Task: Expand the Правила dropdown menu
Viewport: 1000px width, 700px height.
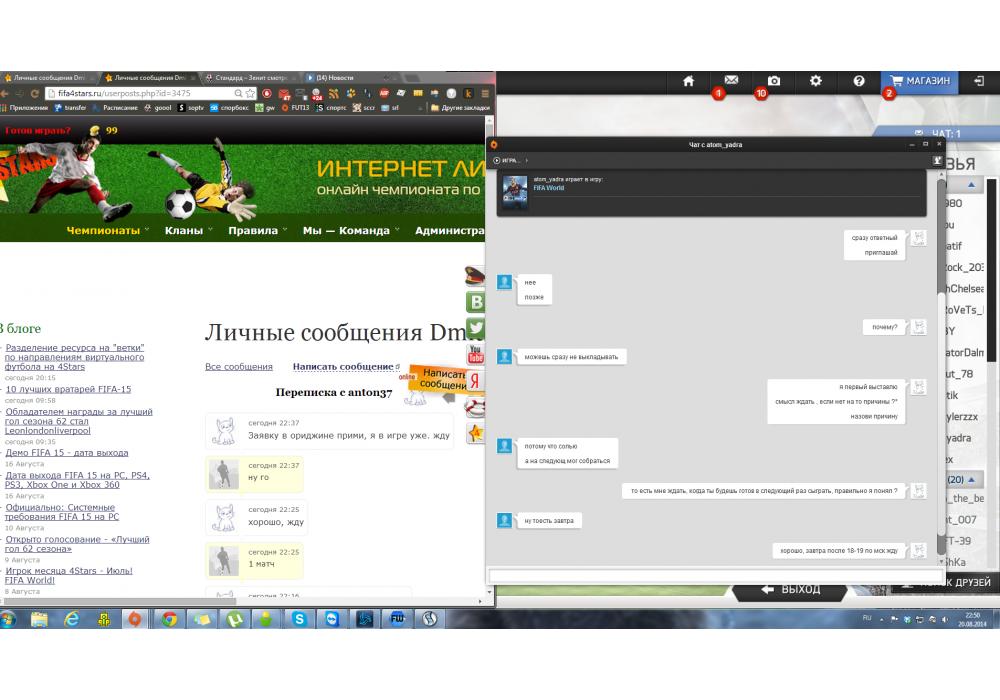Action: 258,230
